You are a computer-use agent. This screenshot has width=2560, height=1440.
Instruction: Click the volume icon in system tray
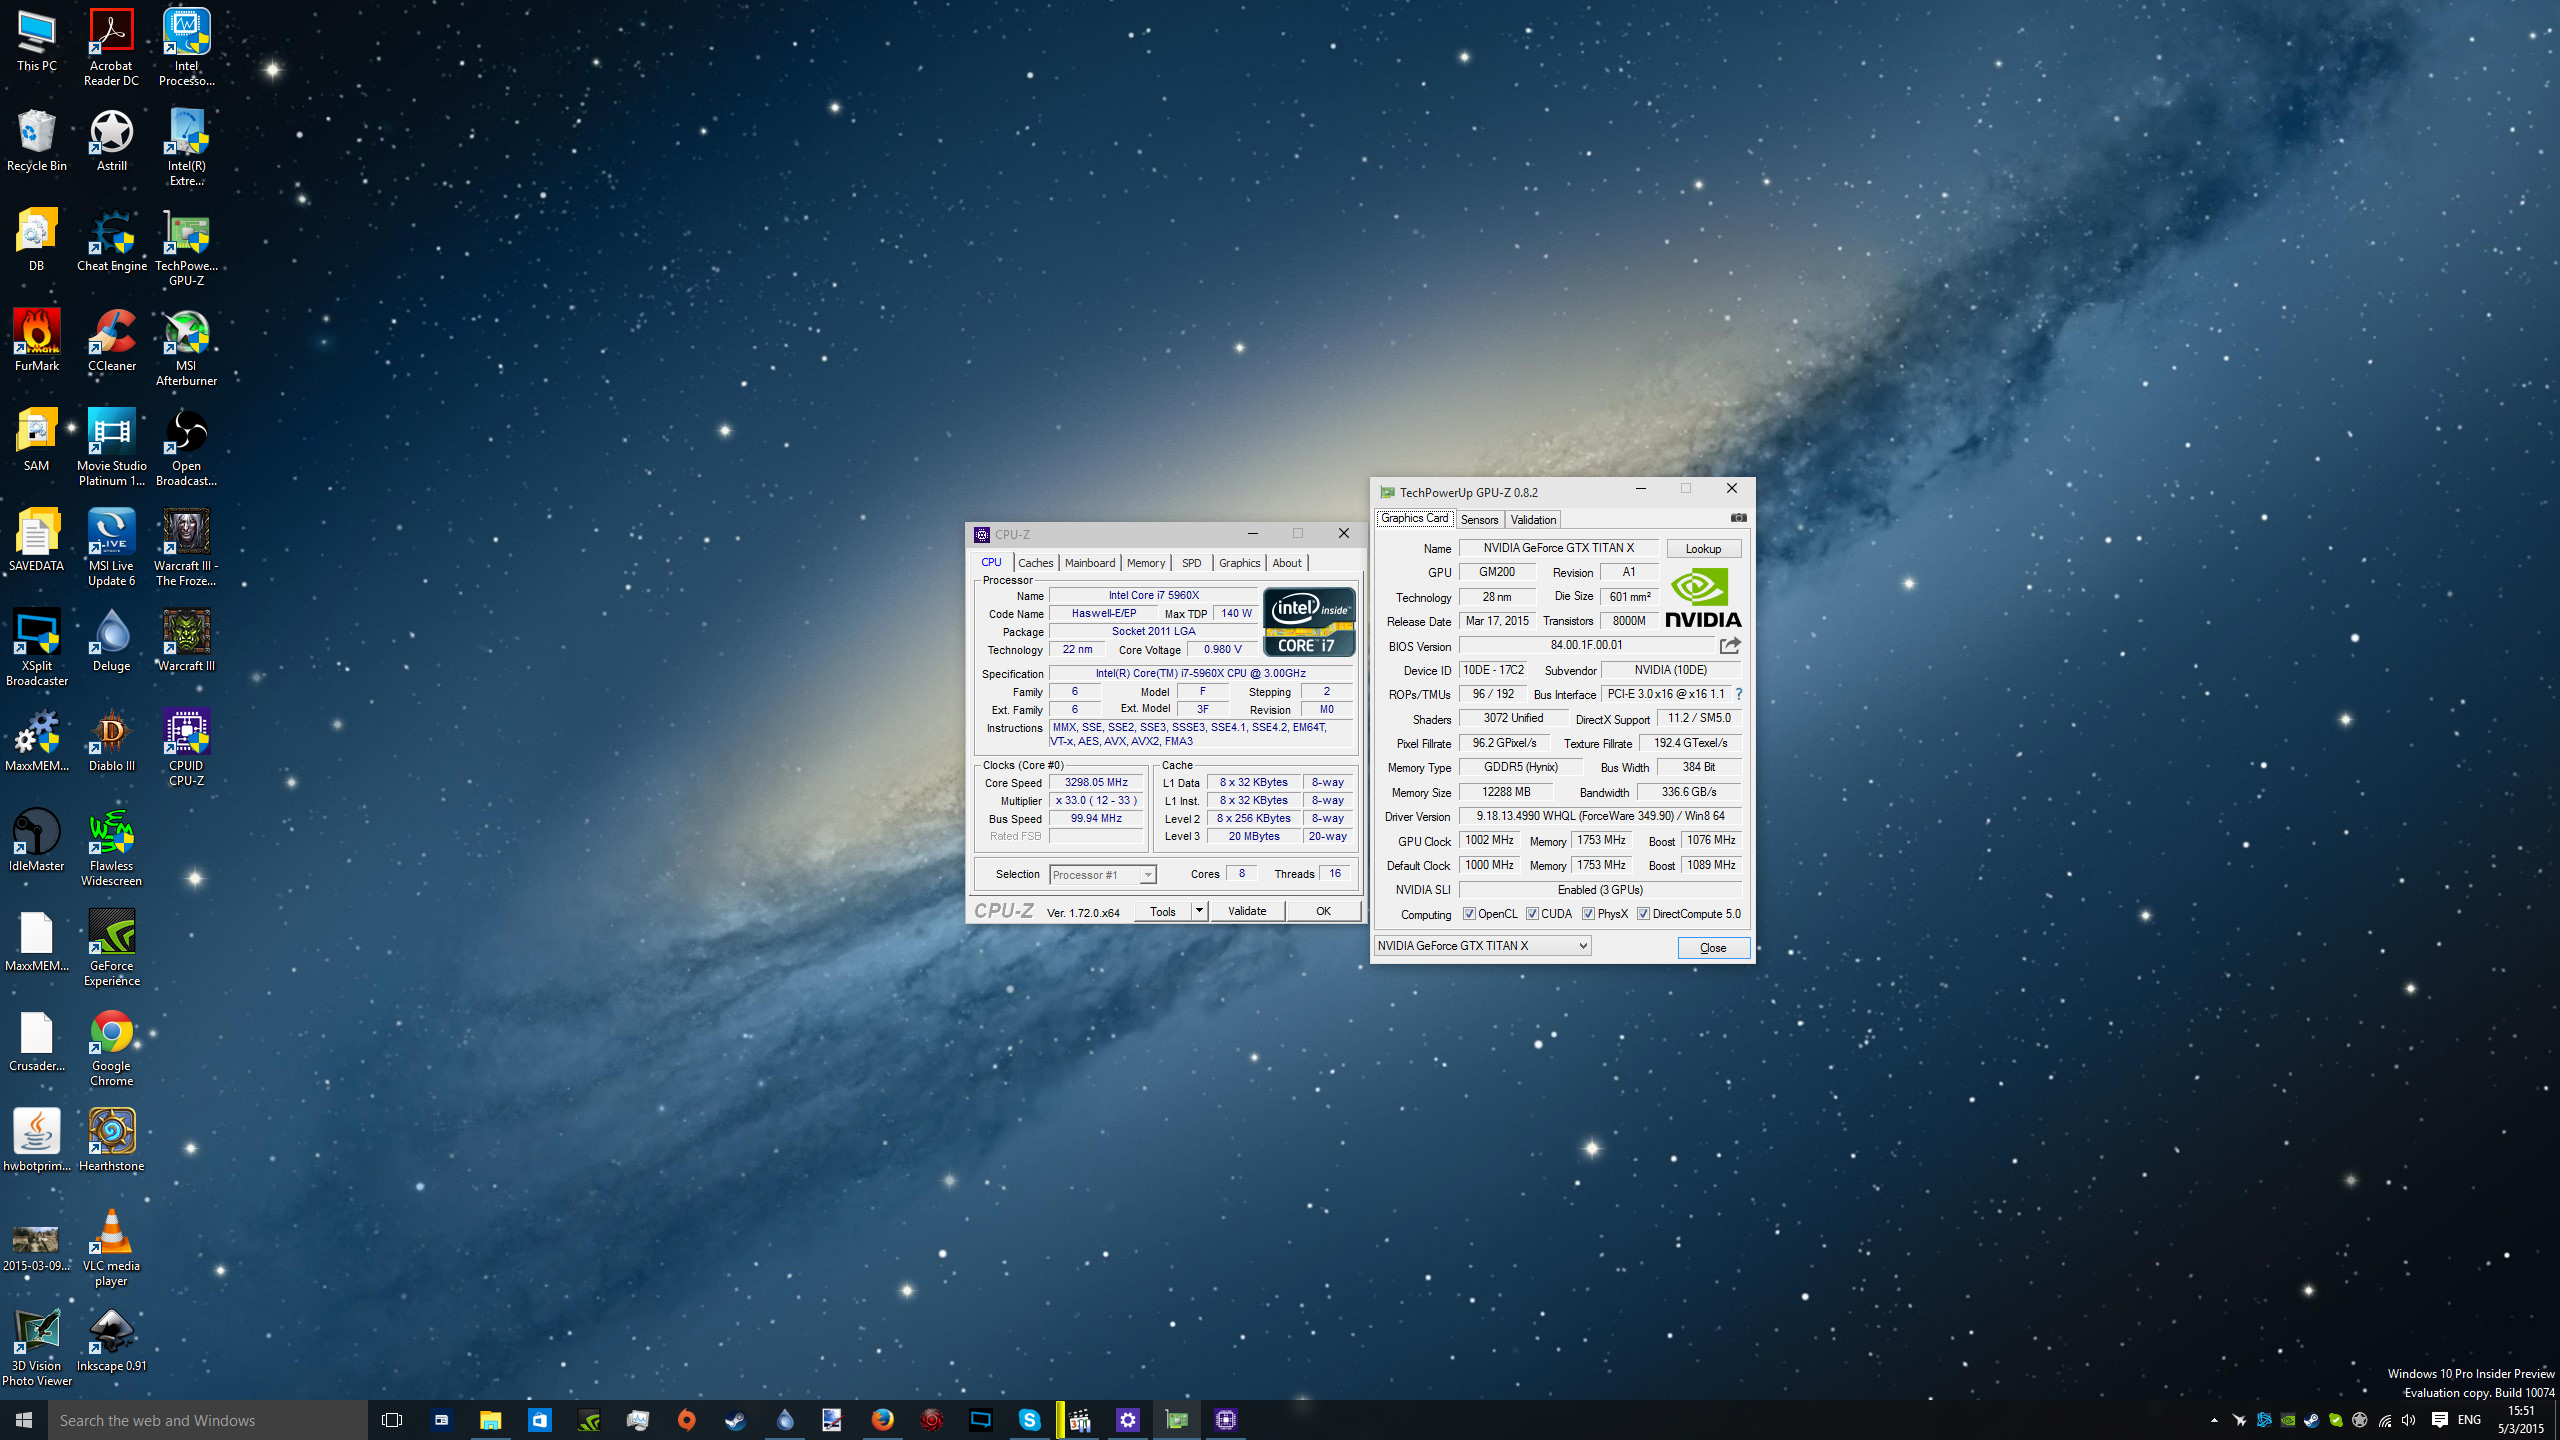[x=2408, y=1420]
